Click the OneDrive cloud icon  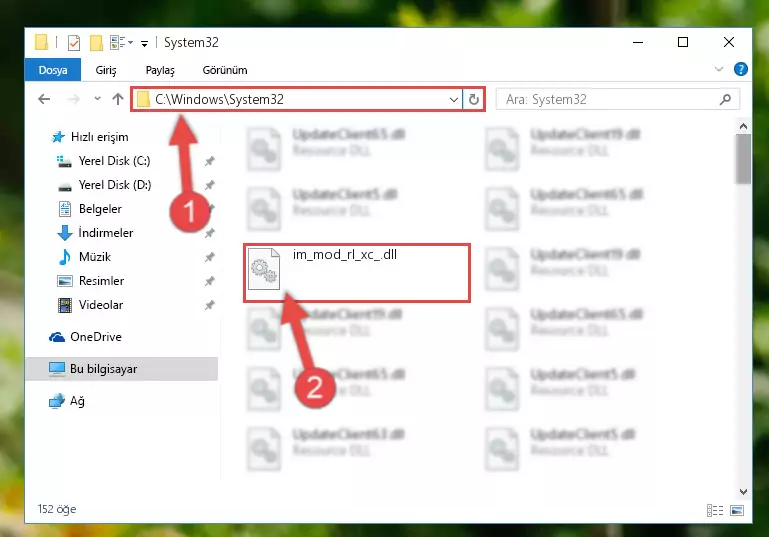tap(57, 337)
